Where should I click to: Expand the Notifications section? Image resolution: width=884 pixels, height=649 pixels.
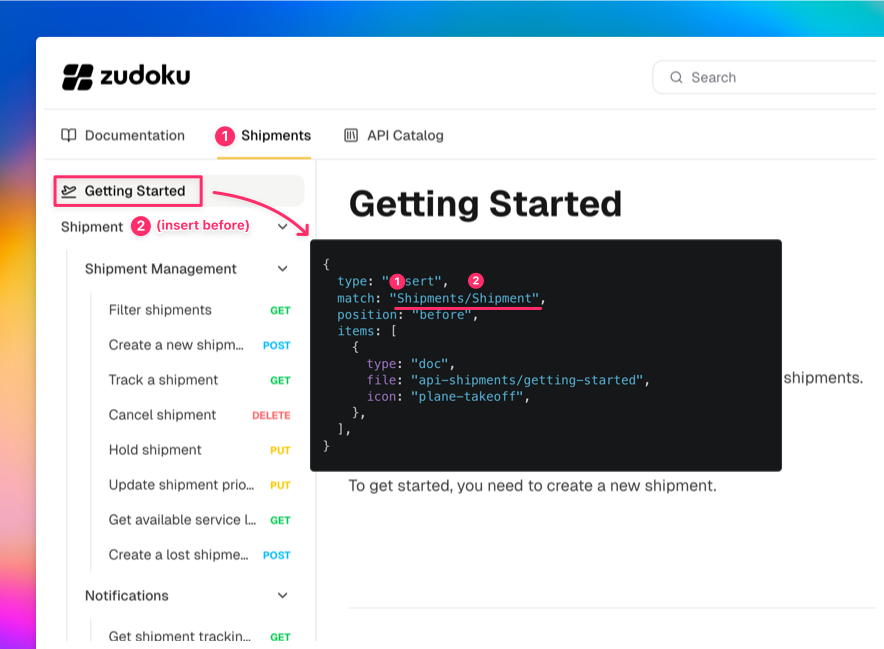pyautogui.click(x=282, y=595)
